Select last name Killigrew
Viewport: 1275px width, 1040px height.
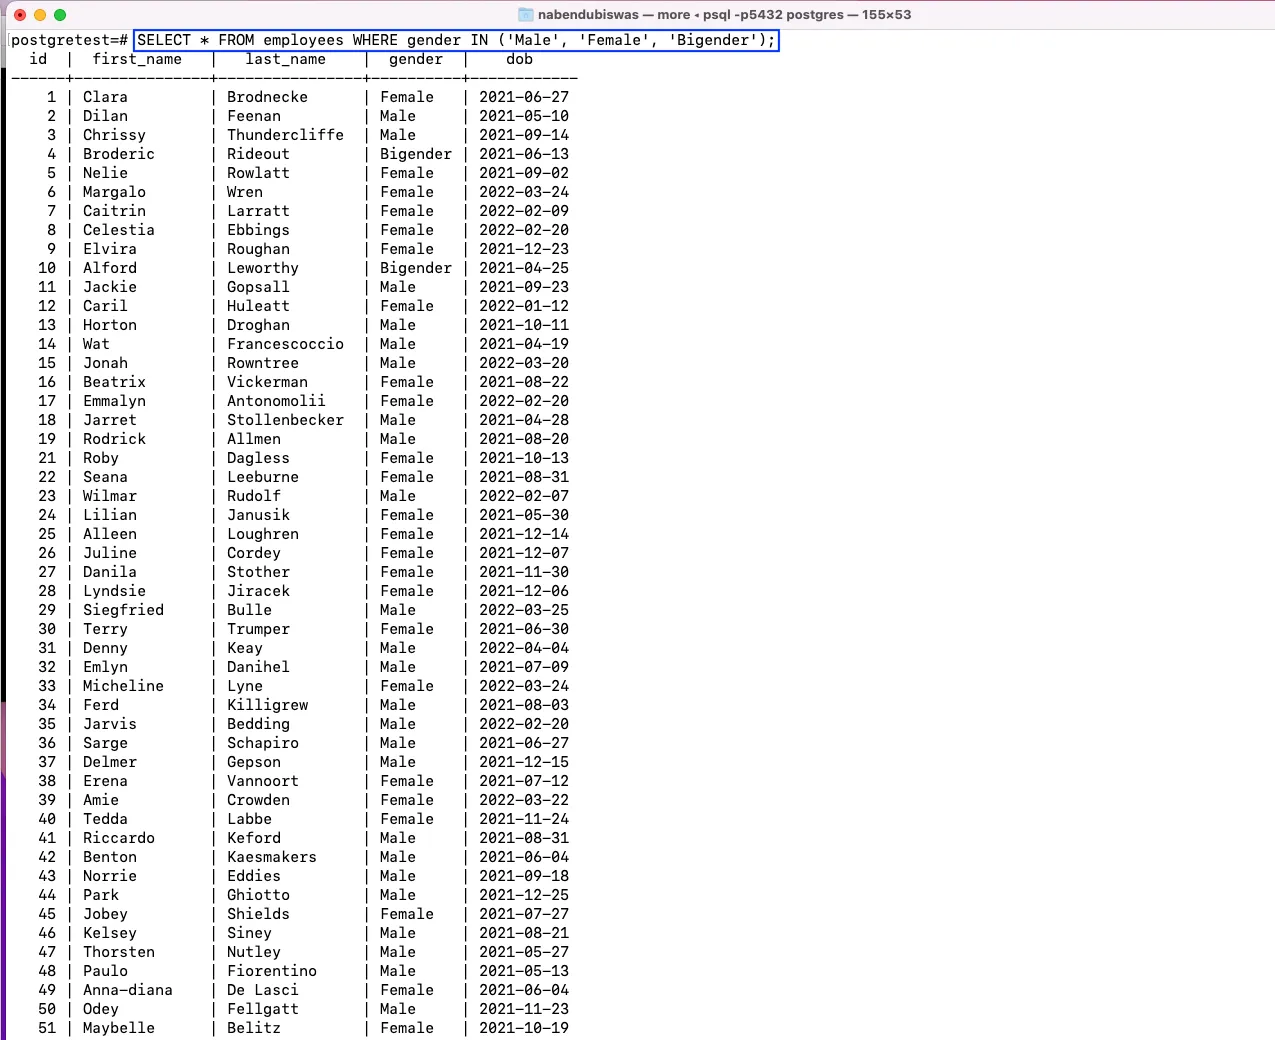coord(267,705)
